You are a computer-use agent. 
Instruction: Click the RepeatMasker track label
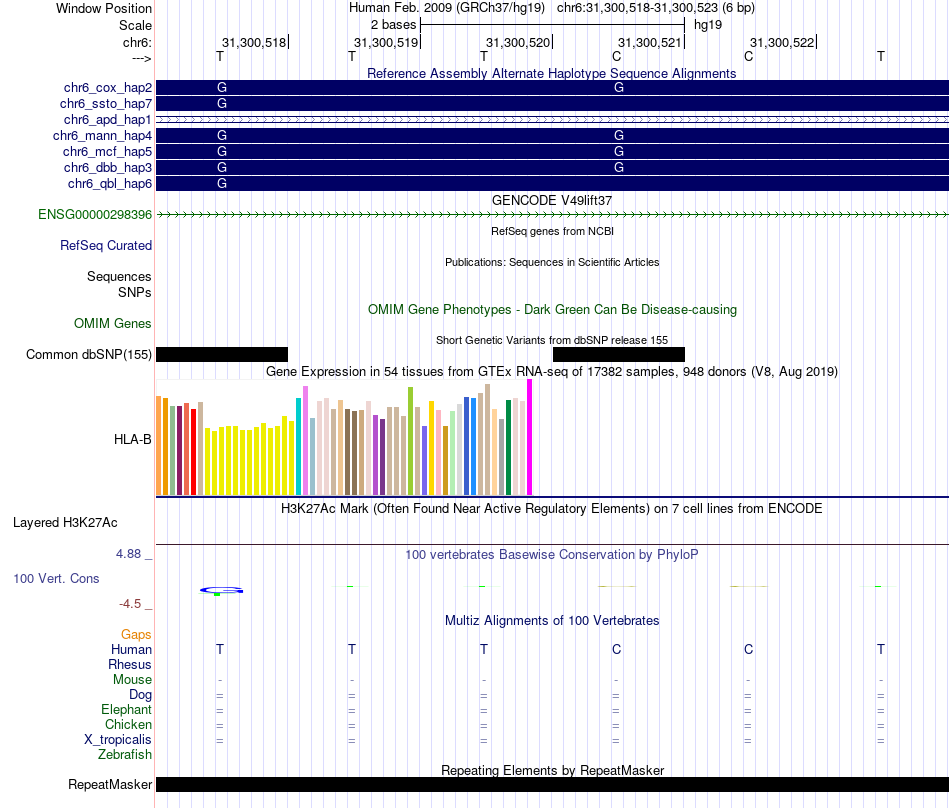coord(110,784)
